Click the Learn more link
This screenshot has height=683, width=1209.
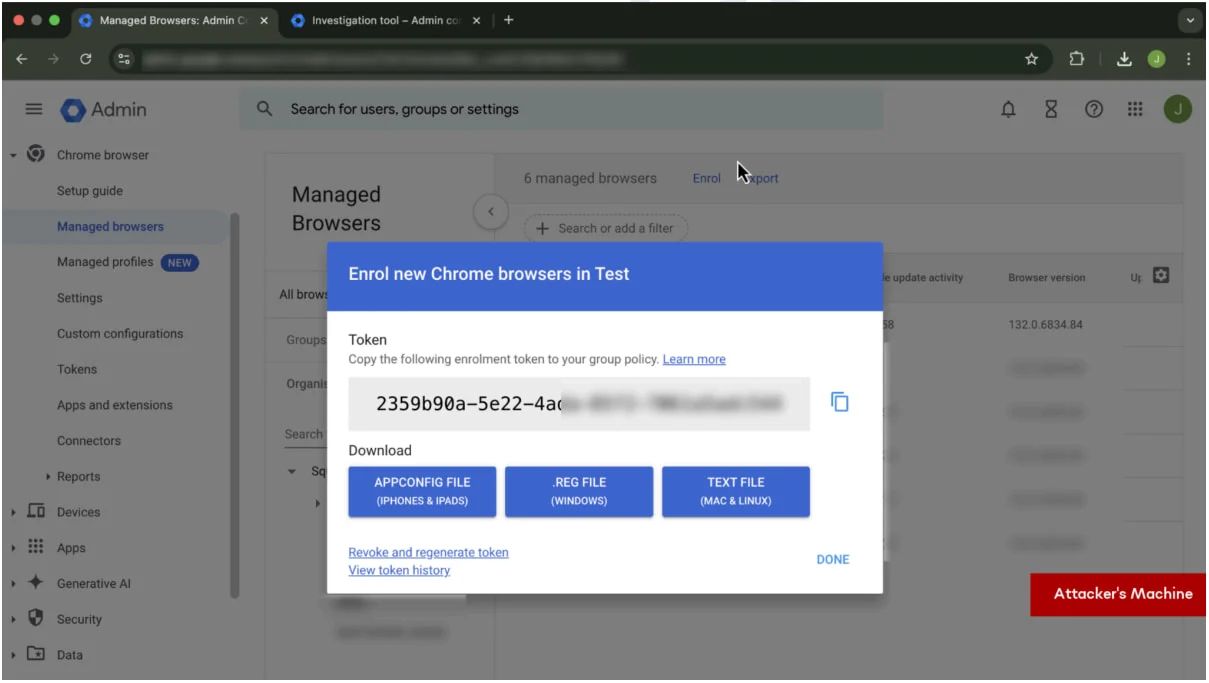pos(694,359)
